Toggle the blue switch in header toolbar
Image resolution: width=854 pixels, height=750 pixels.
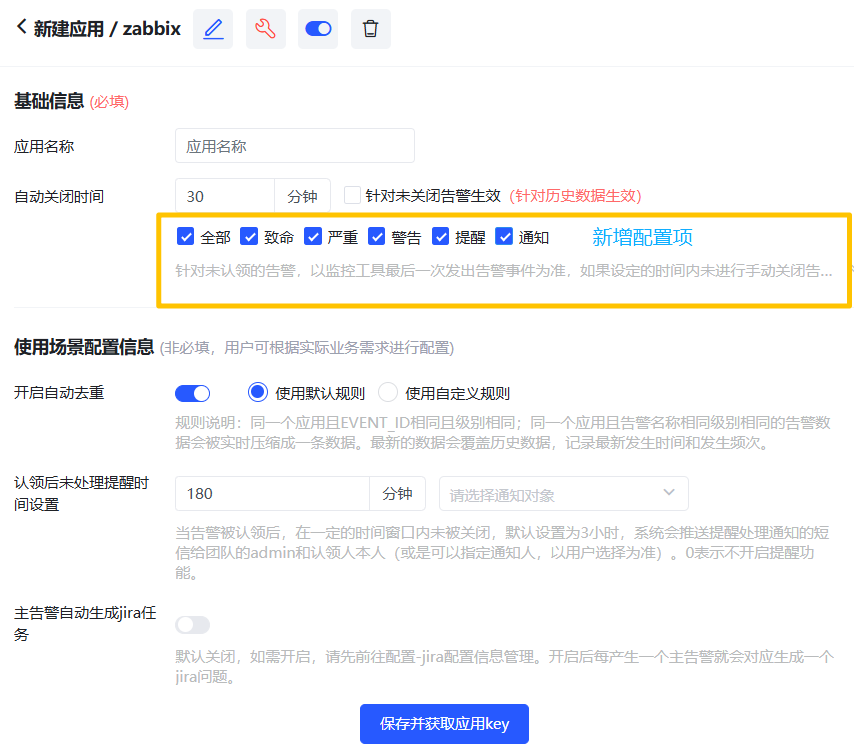coord(318,29)
